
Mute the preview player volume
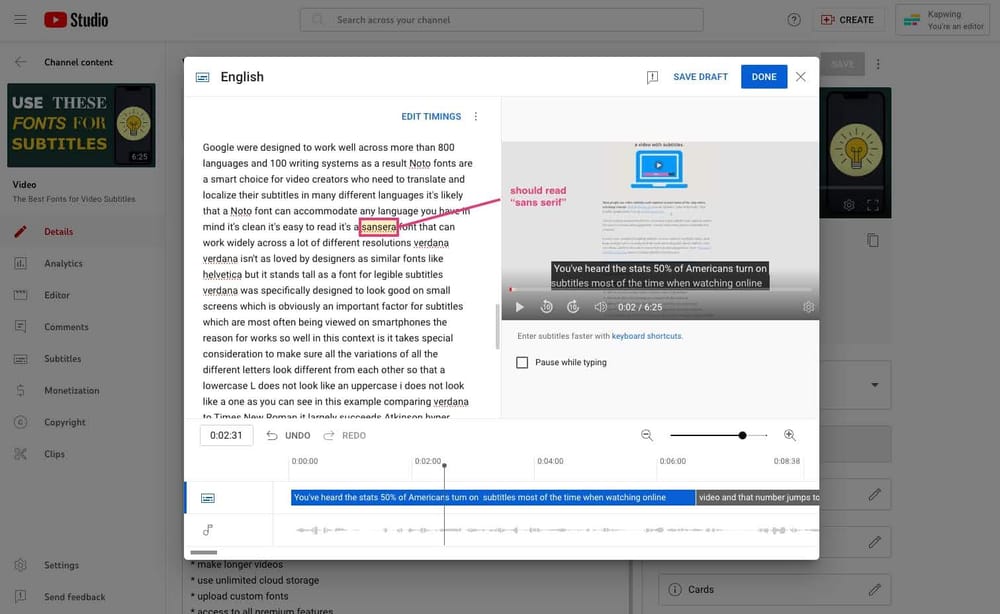point(600,306)
